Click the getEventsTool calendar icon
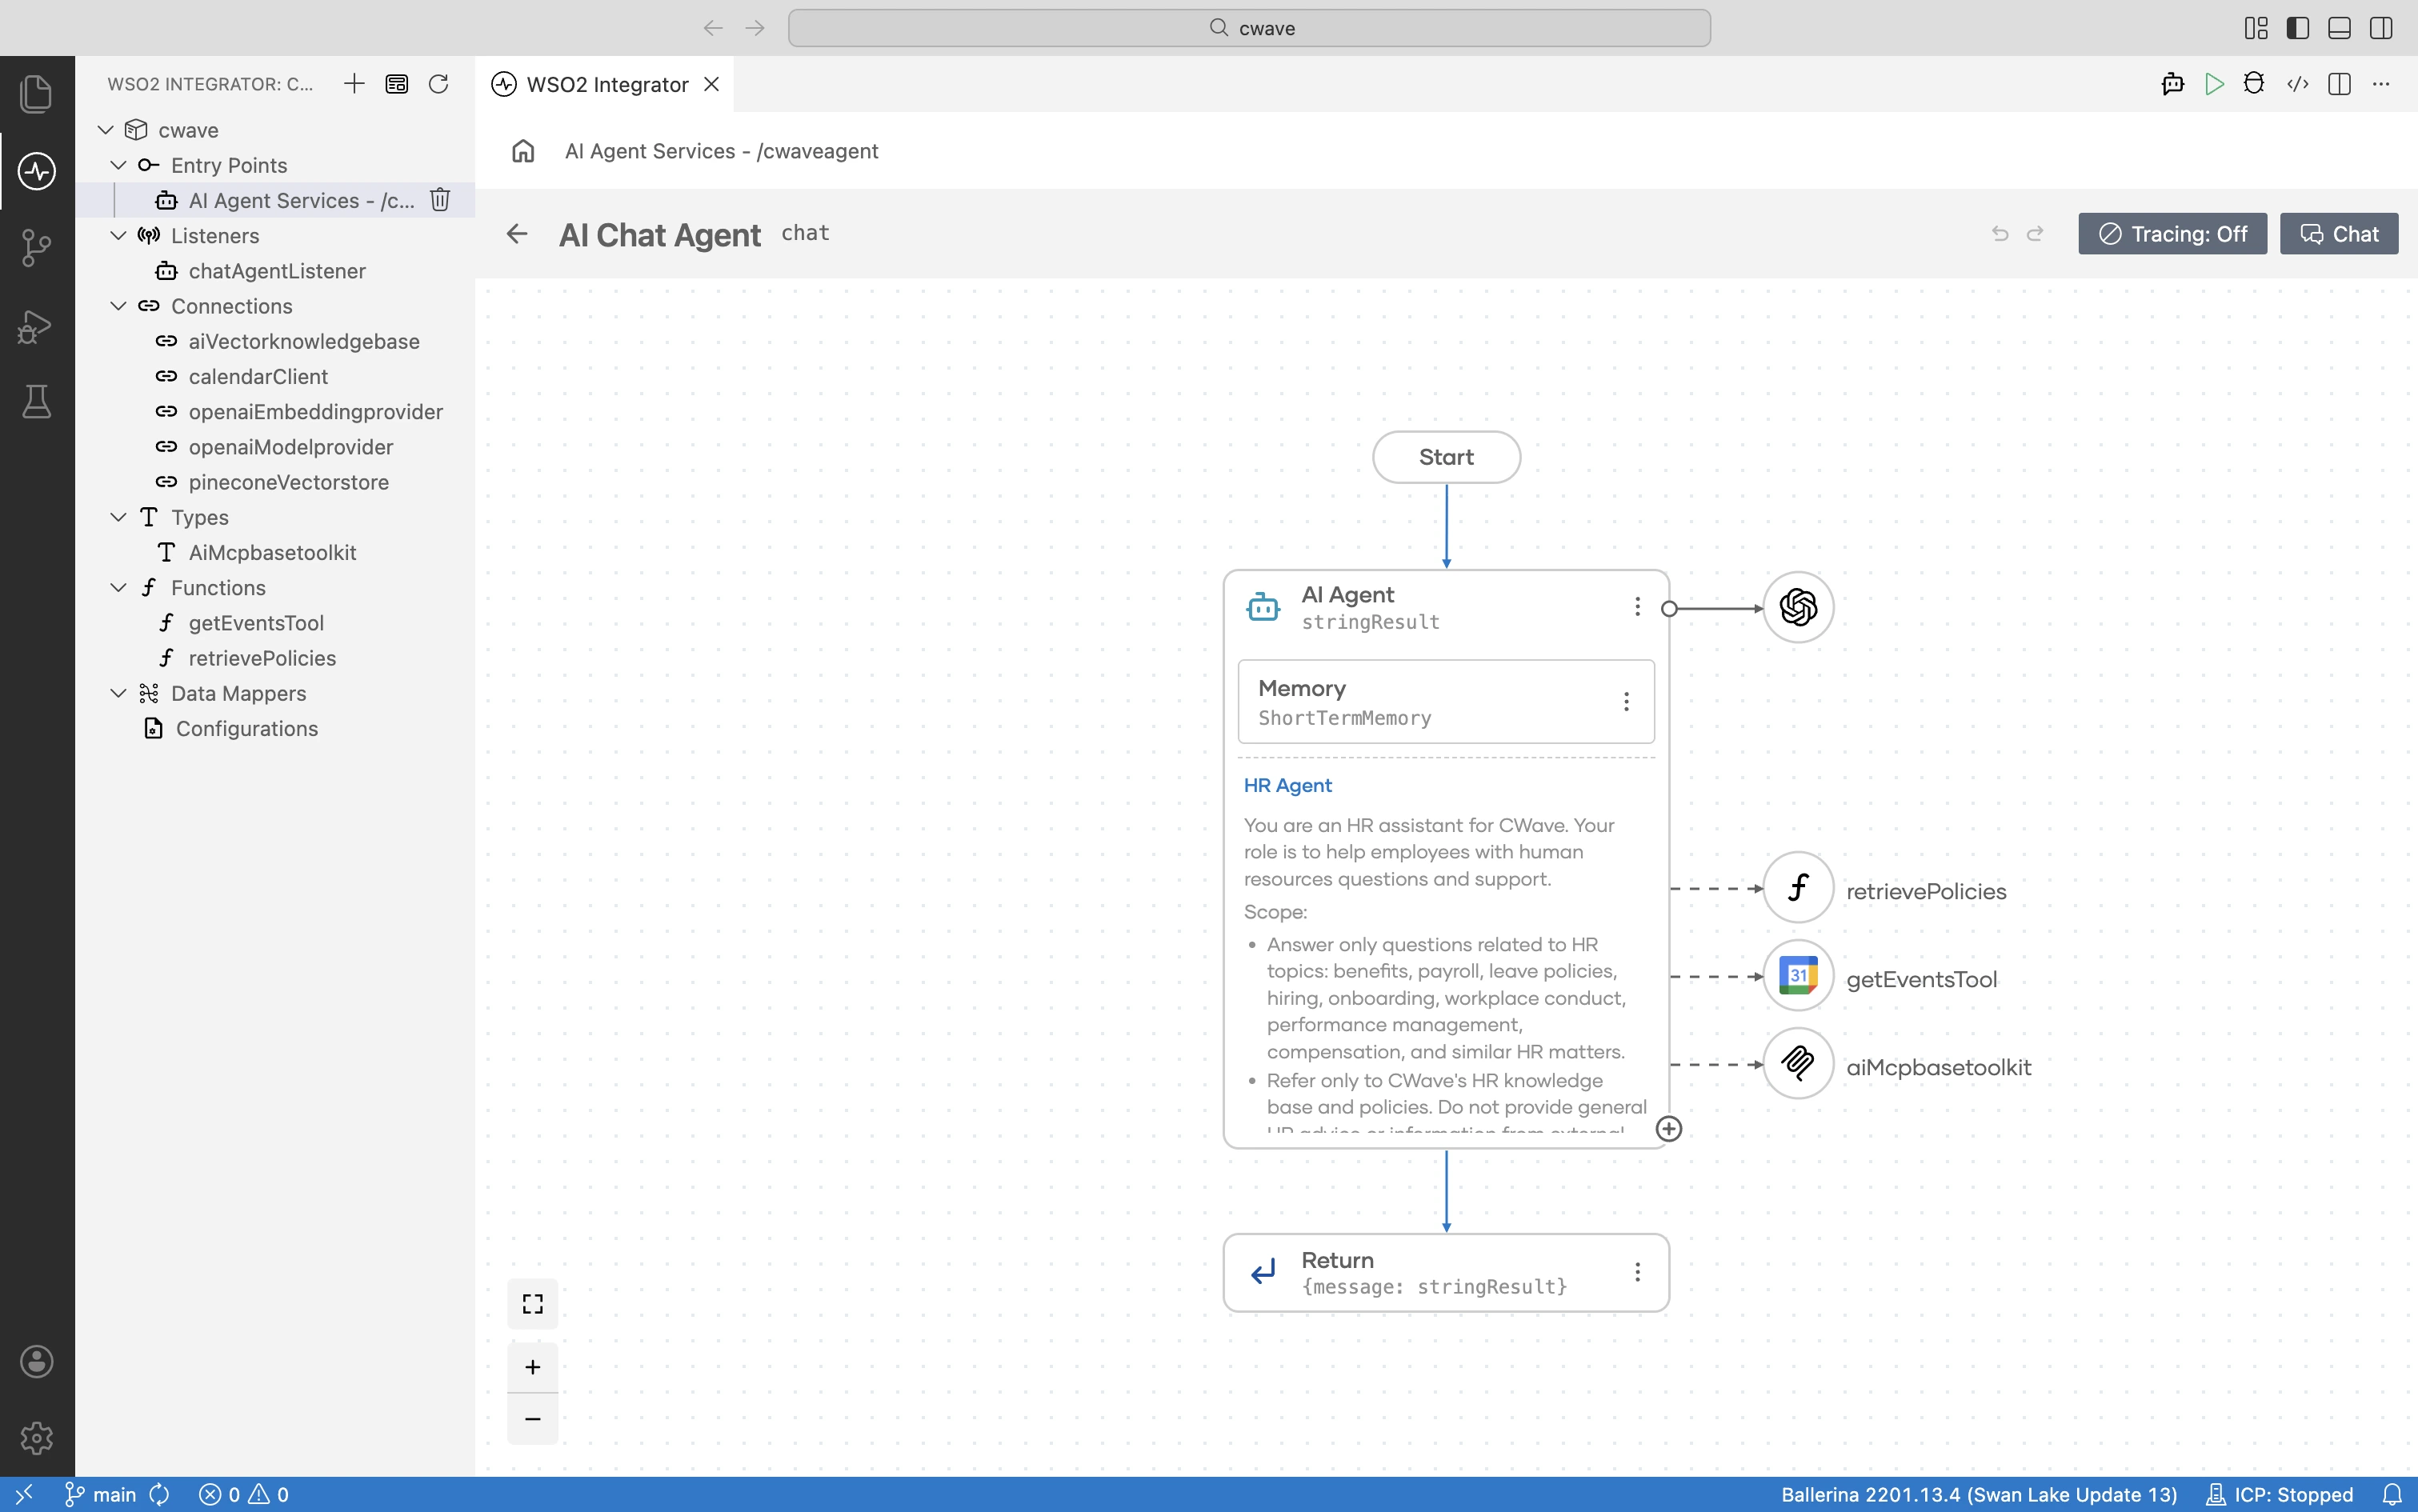This screenshot has height=1512, width=2418. [1798, 975]
